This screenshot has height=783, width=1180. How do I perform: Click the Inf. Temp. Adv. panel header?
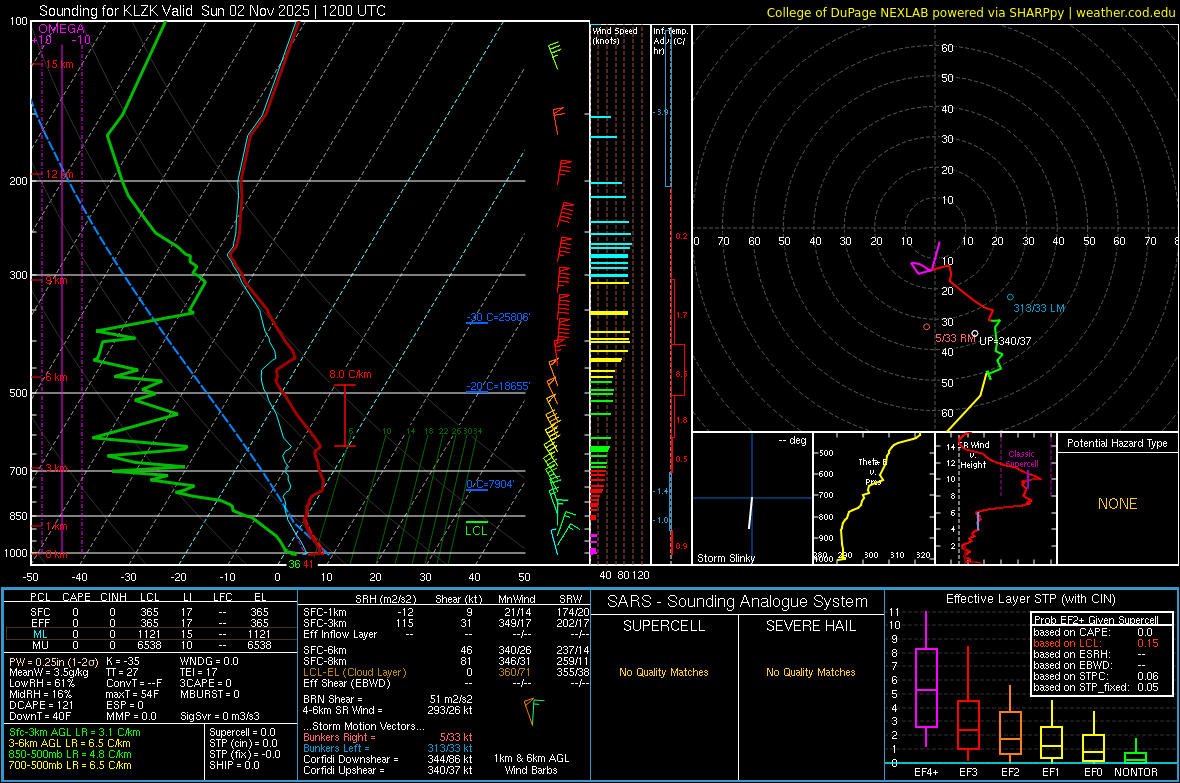[x=671, y=41]
